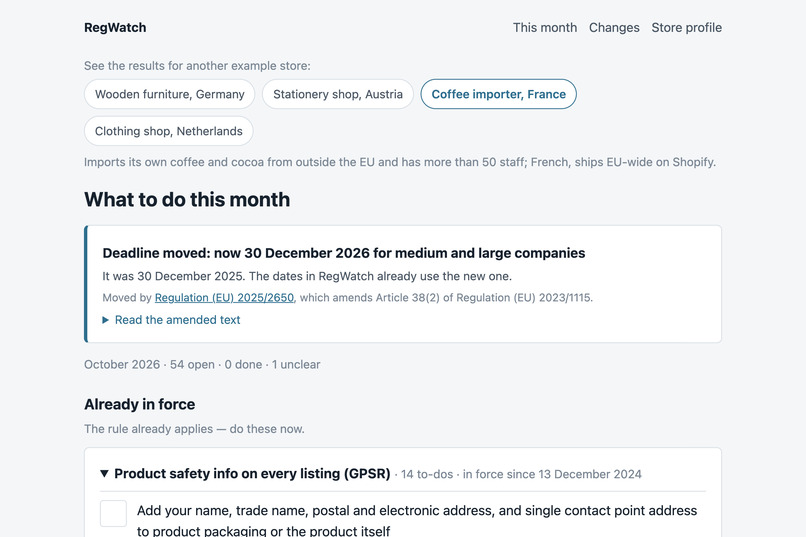Click The rule already applies subtitle
This screenshot has height=537, width=806.
click(x=194, y=429)
